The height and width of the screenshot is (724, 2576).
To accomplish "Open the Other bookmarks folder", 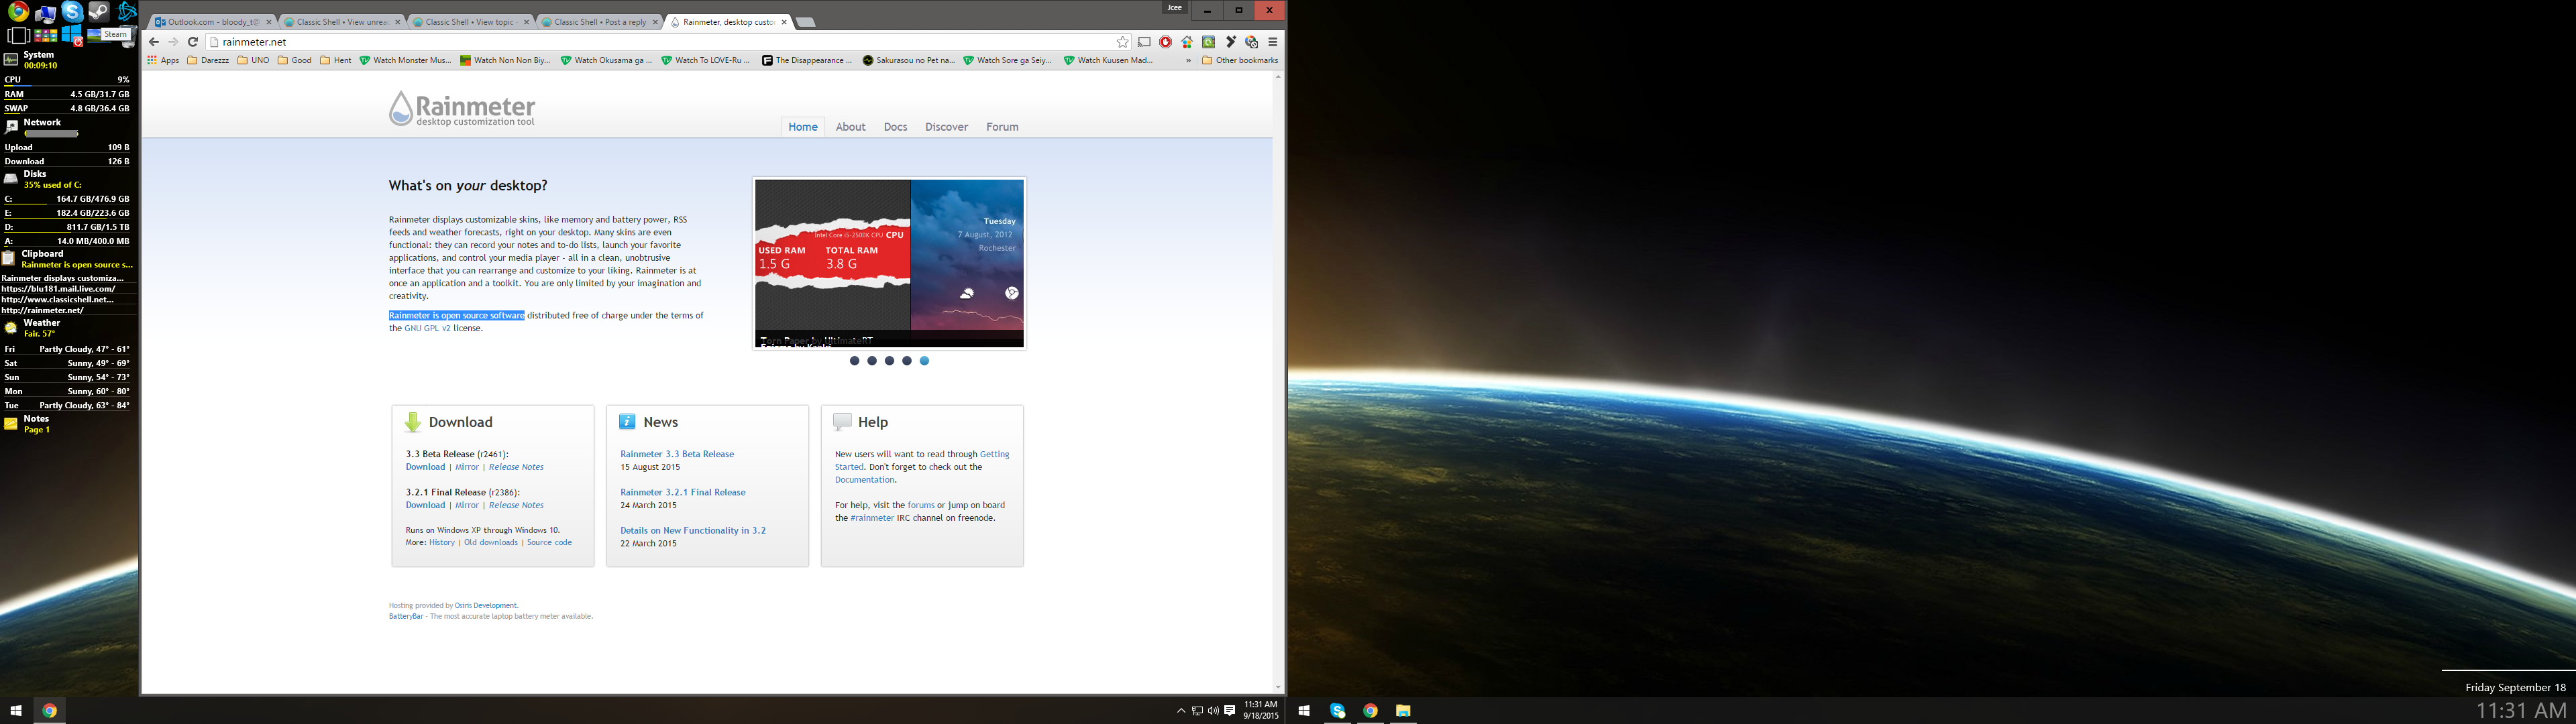I will 1240,60.
